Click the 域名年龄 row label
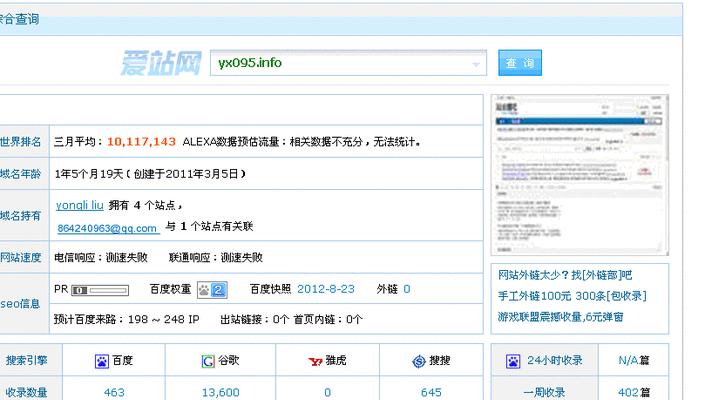The height and width of the screenshot is (400, 705). [x=20, y=174]
